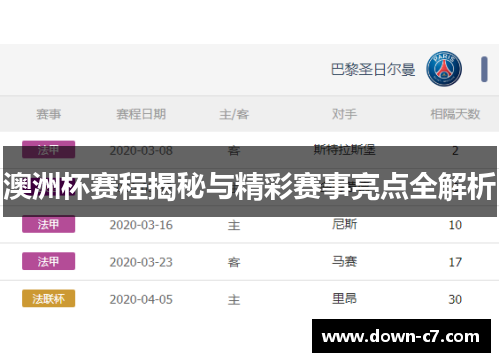Click opponent 里昂
The height and width of the screenshot is (362, 500).
344,298
